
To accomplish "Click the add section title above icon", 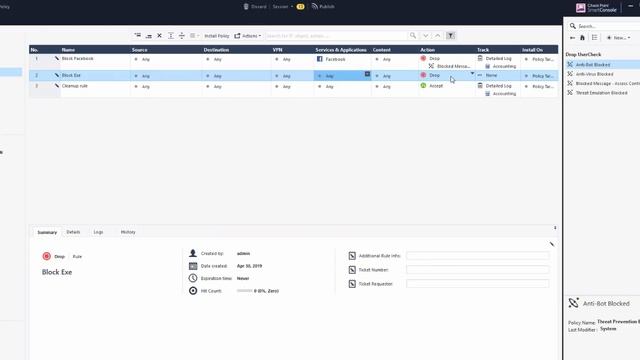I will coord(171,36).
